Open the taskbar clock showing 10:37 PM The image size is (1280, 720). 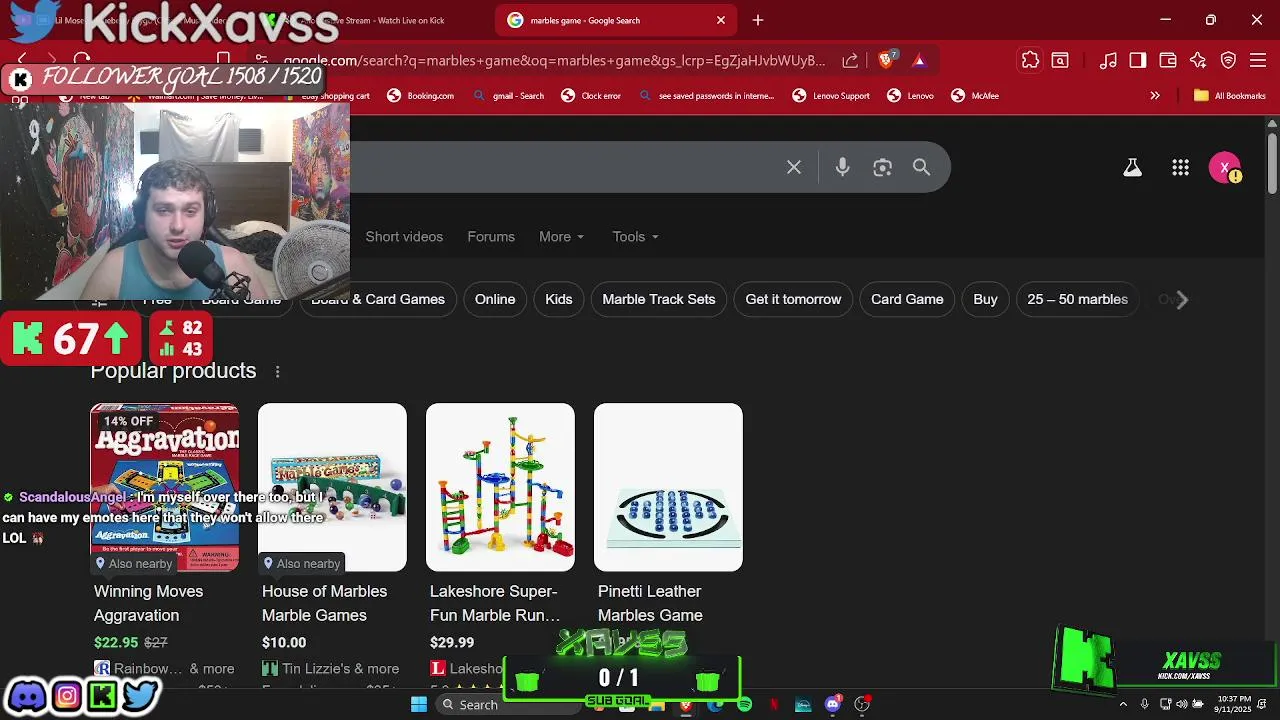coord(1235,705)
